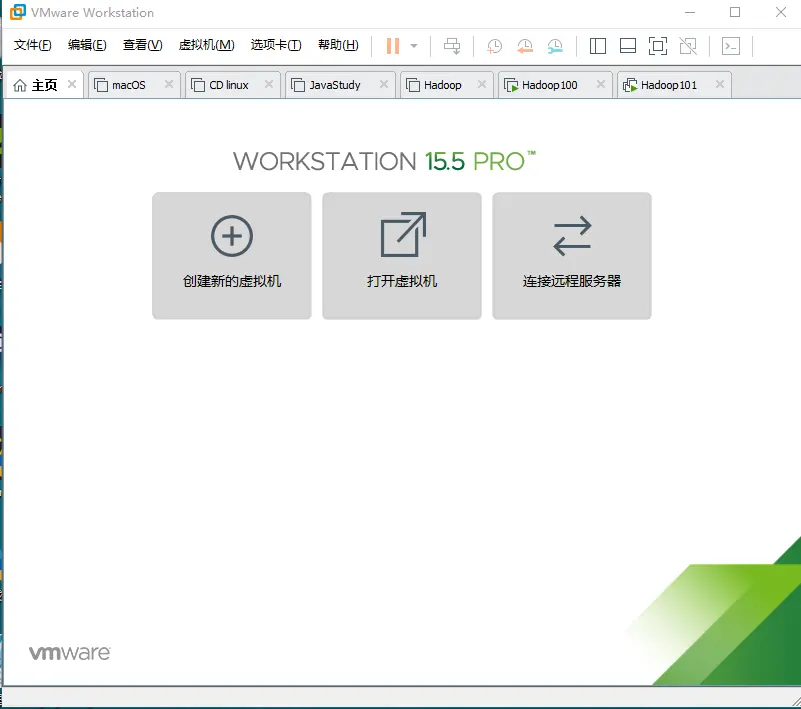Open the 虚拟机(M) menu
This screenshot has height=709, width=801.
coord(206,45)
